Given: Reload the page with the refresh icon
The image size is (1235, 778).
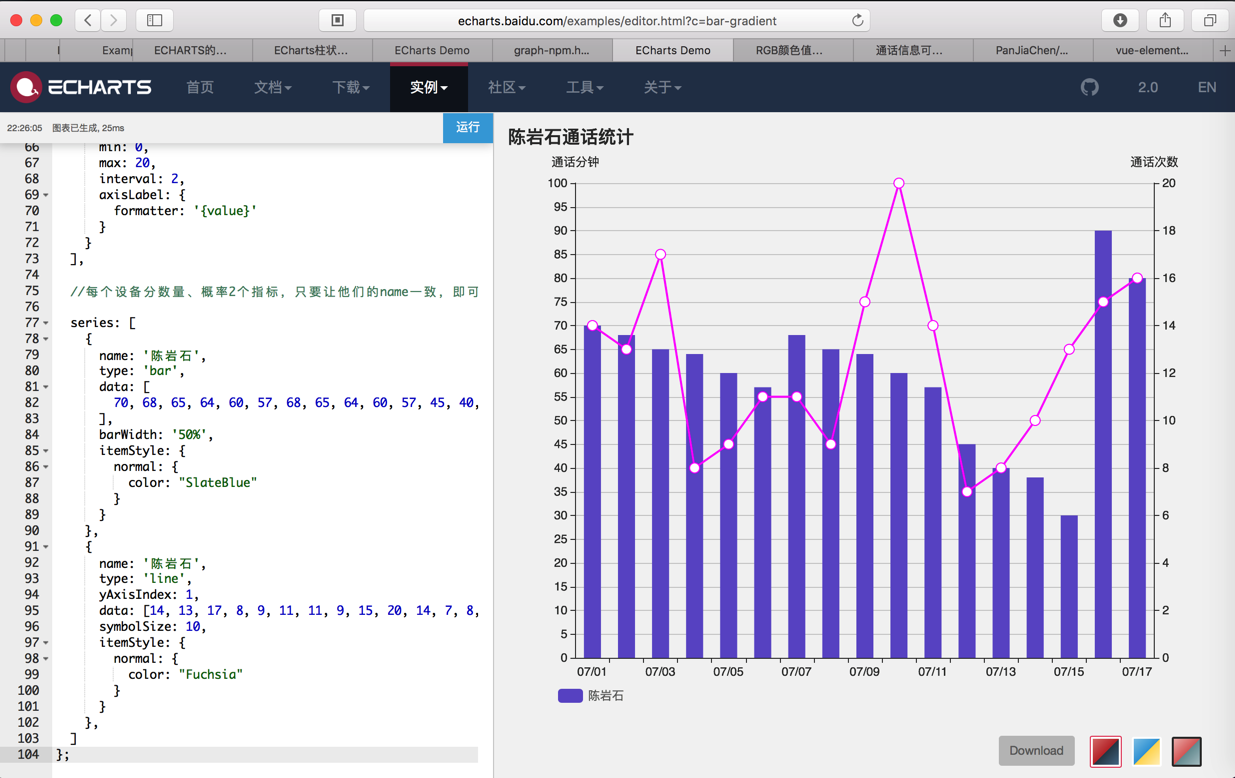Looking at the screenshot, I should [857, 20].
